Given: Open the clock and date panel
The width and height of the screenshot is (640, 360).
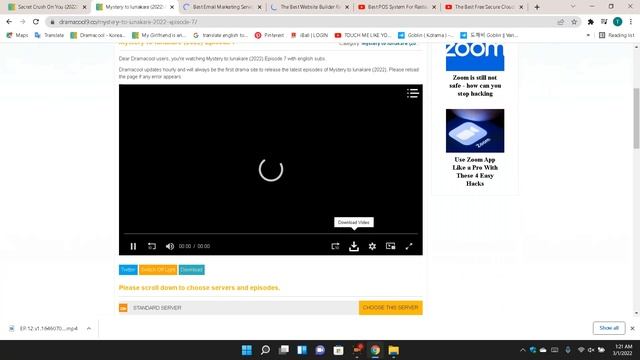Looking at the screenshot, I should pos(623,350).
